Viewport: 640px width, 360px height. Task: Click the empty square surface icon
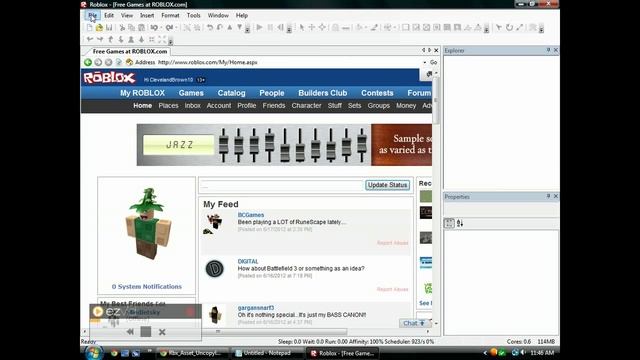406,27
